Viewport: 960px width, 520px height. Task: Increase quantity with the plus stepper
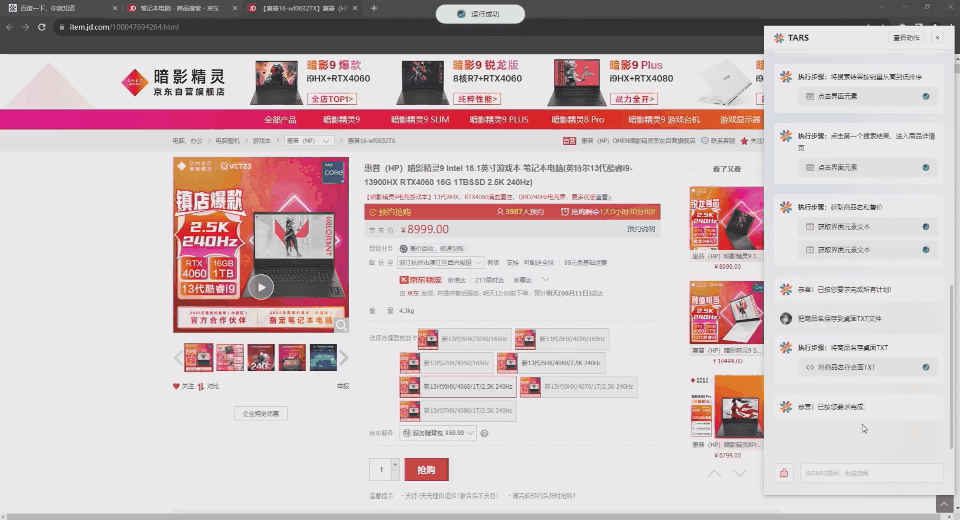[396, 464]
